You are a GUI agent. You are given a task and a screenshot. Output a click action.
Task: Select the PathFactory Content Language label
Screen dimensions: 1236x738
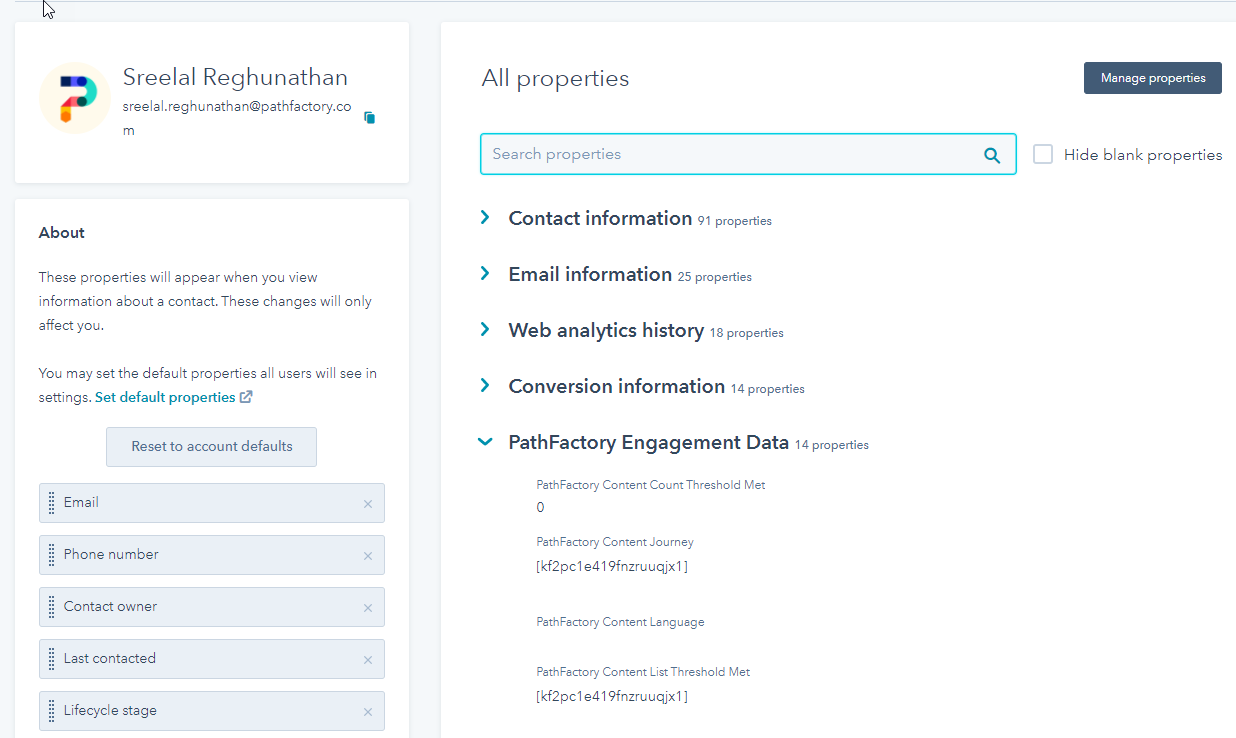point(620,622)
